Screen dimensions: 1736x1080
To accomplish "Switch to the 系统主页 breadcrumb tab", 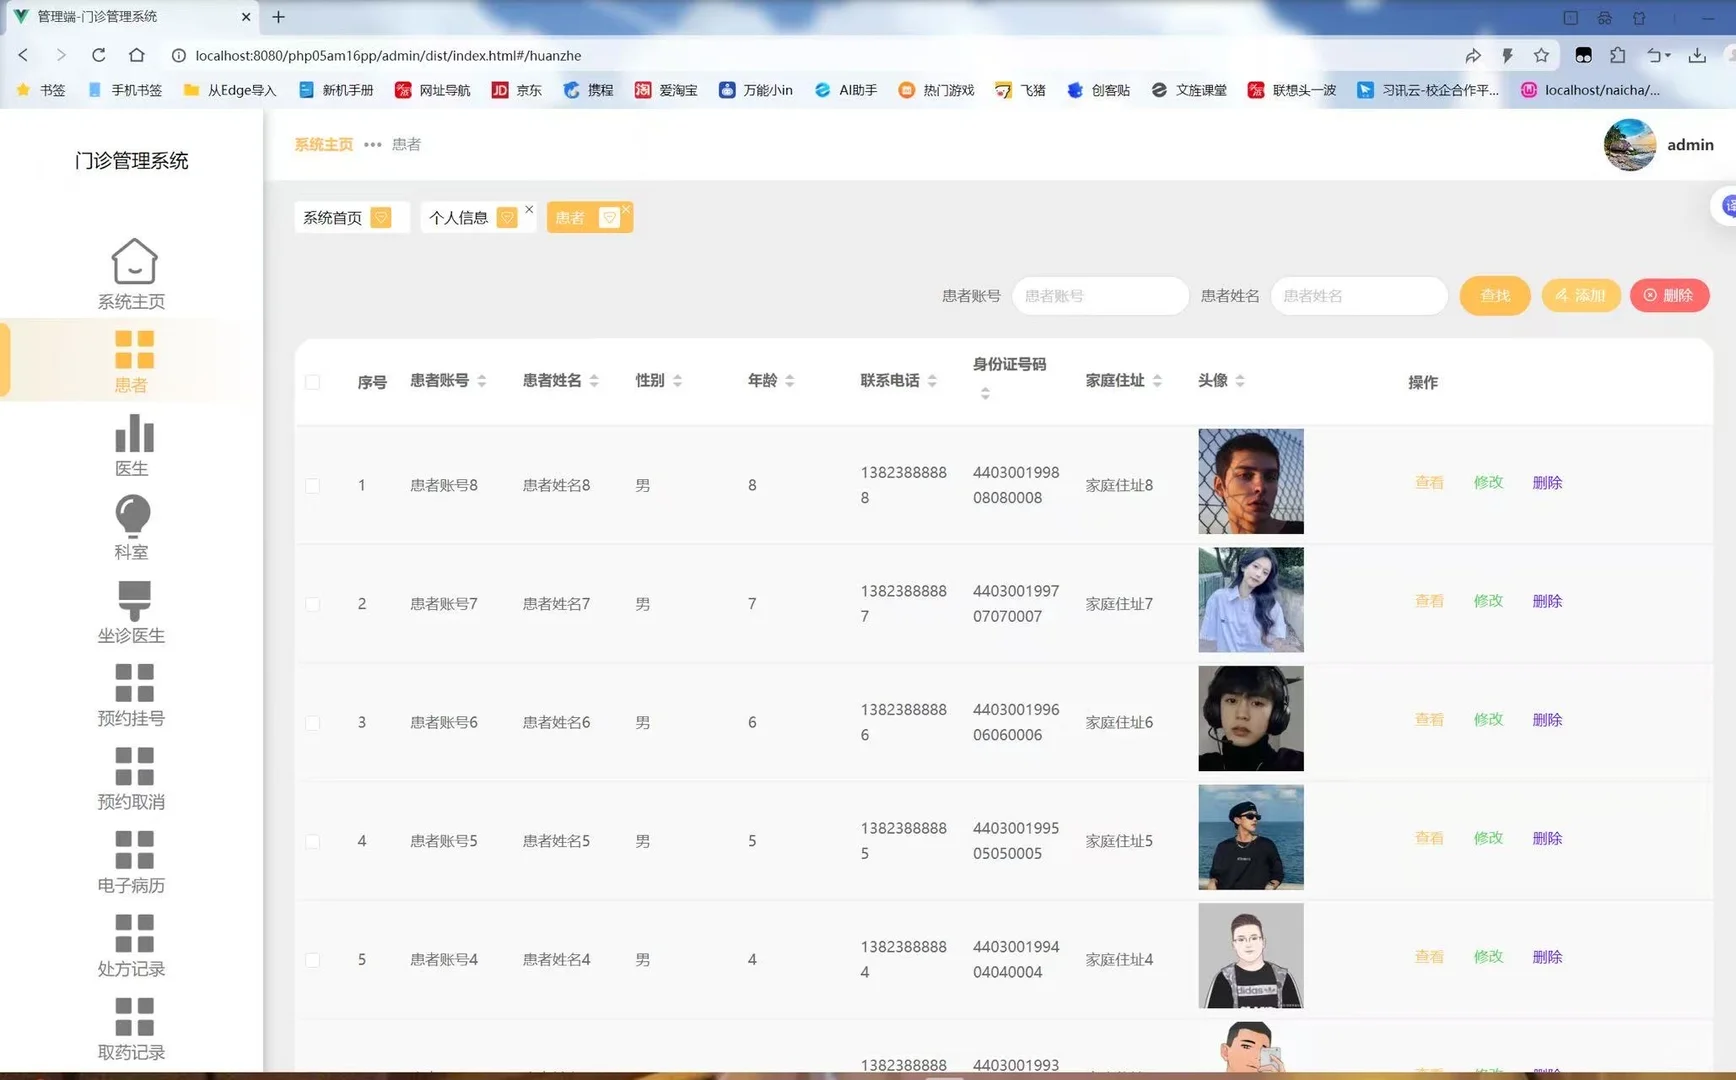I will [x=322, y=145].
